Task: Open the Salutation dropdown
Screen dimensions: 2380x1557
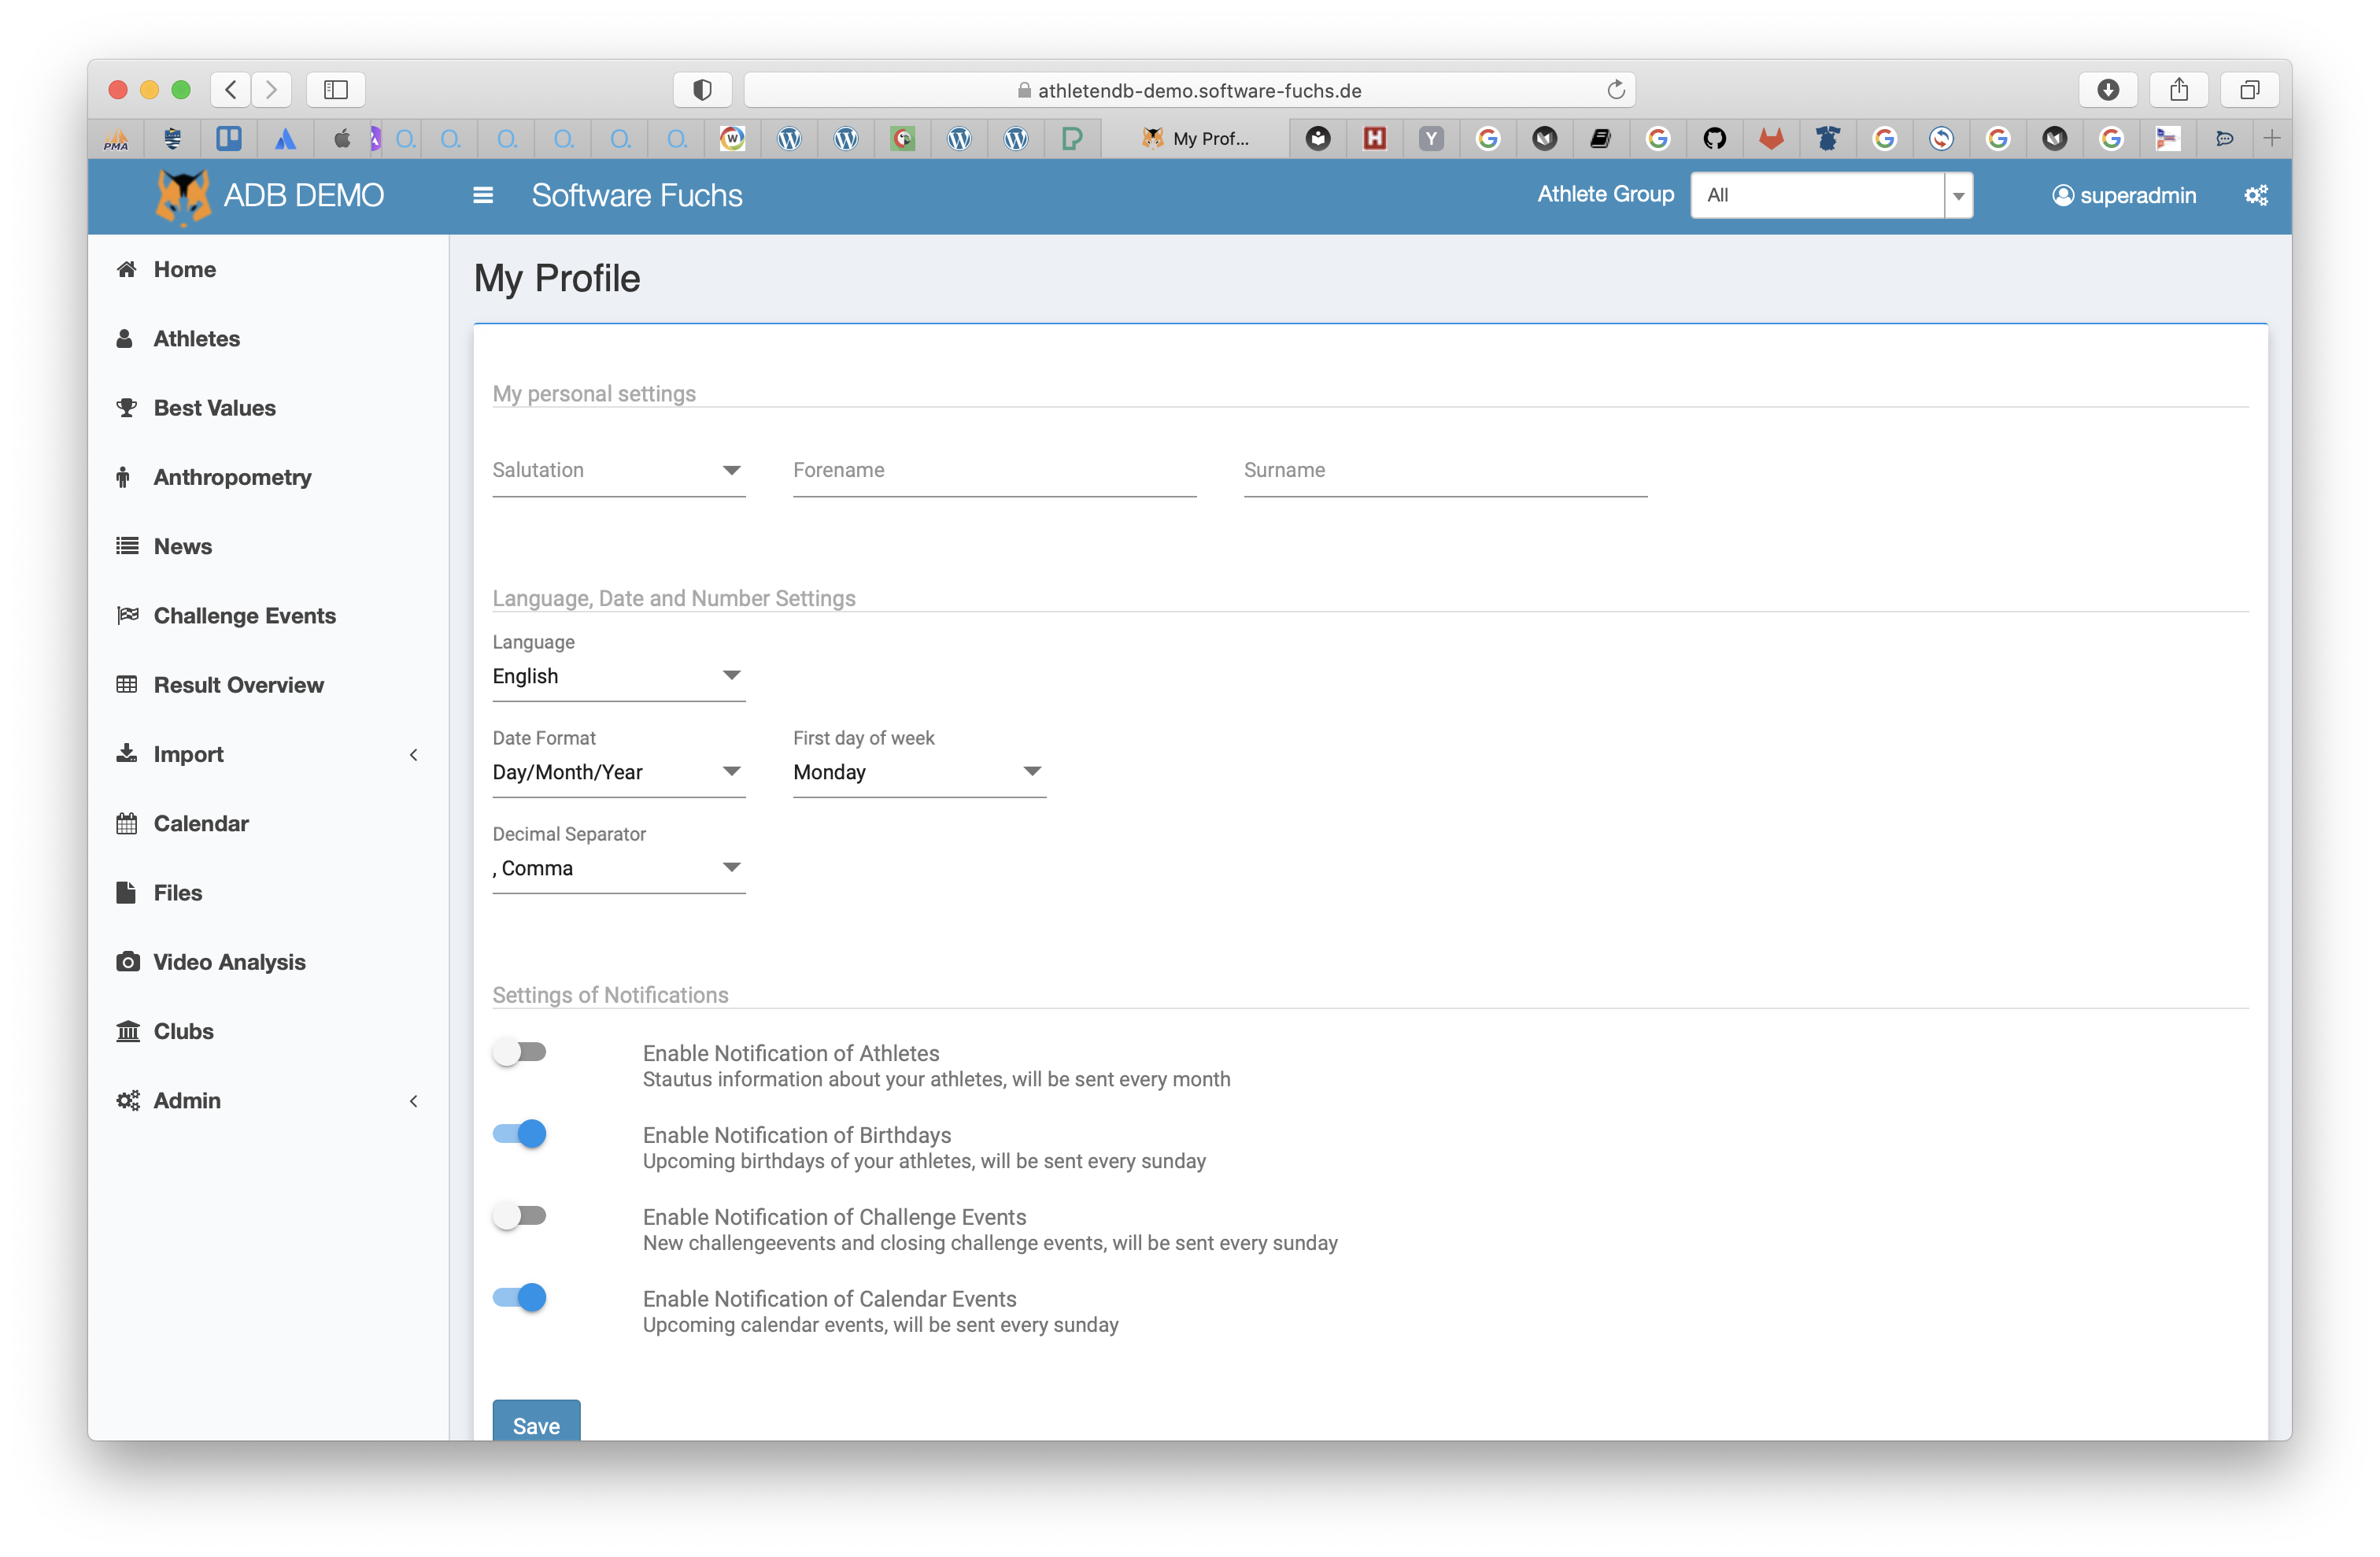Action: pos(619,470)
